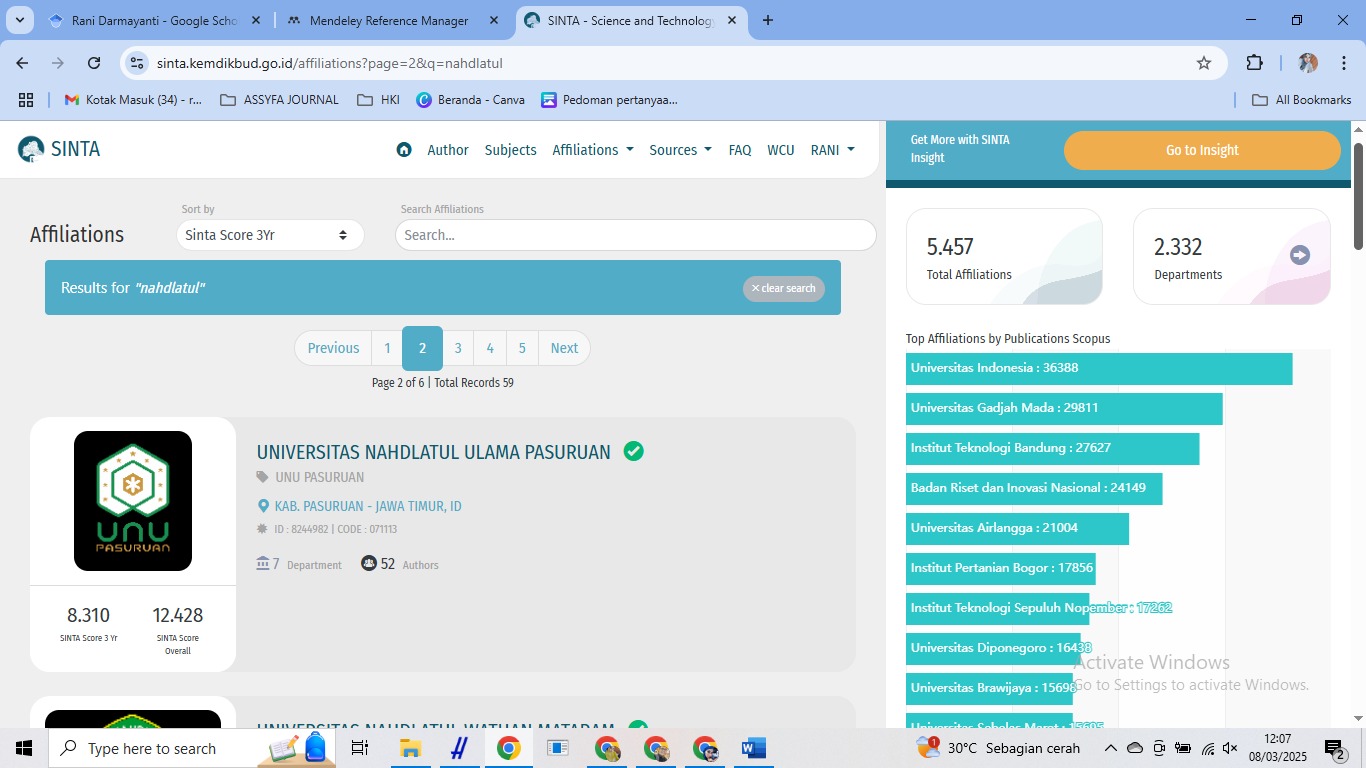Viewport: 1366px width, 768px height.
Task: Open the Windows Start menu
Action: coord(24,748)
